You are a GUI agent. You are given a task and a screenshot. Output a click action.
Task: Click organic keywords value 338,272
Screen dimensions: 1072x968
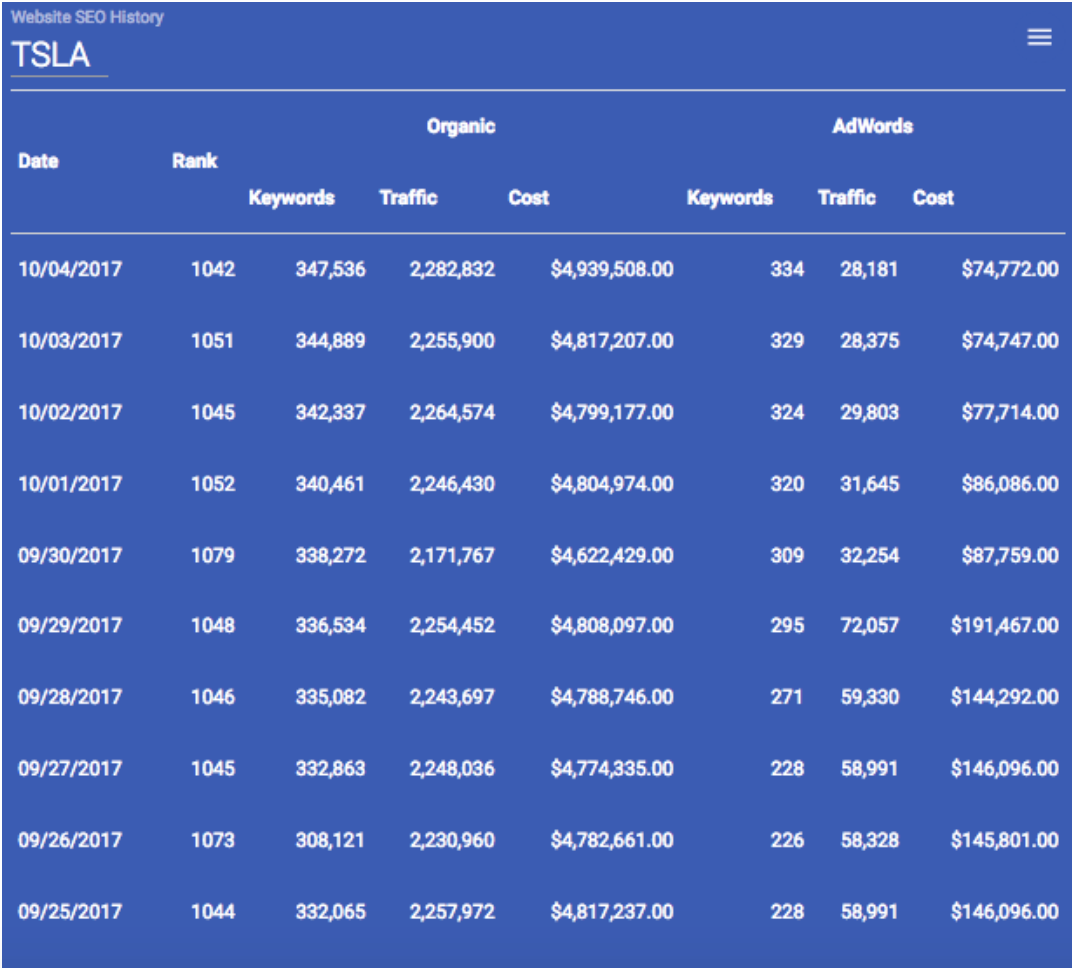(331, 555)
